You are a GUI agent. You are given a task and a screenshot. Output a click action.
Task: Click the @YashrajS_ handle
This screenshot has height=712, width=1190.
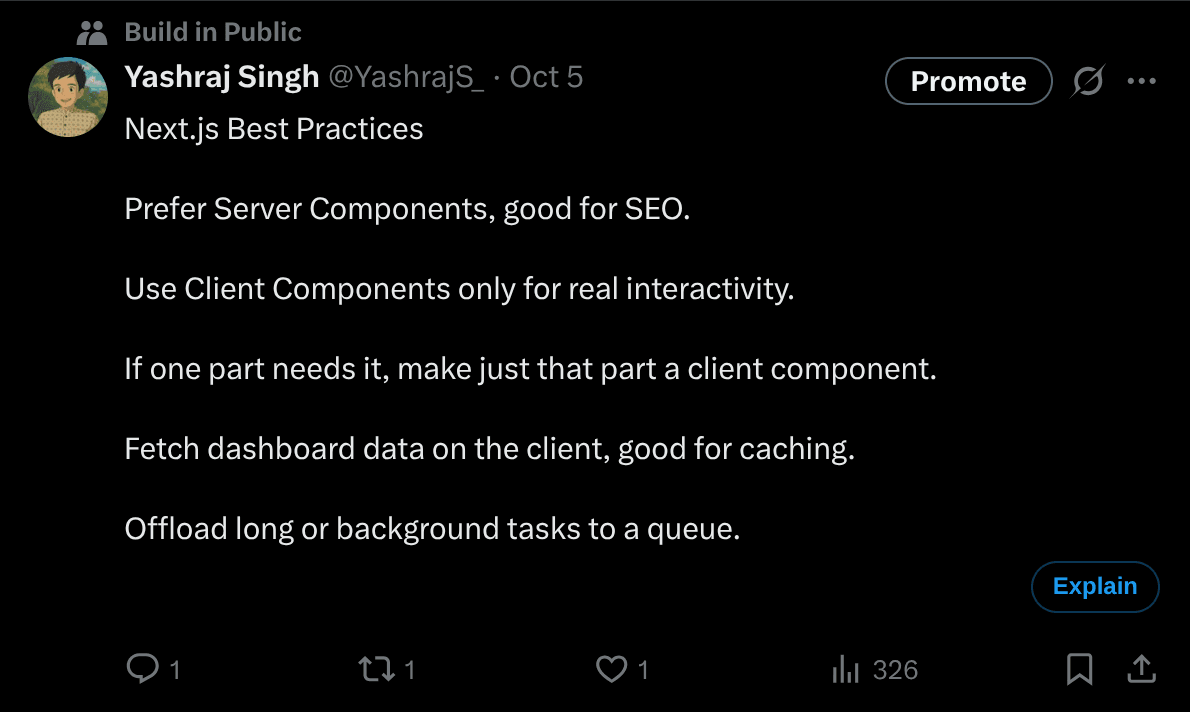point(406,77)
